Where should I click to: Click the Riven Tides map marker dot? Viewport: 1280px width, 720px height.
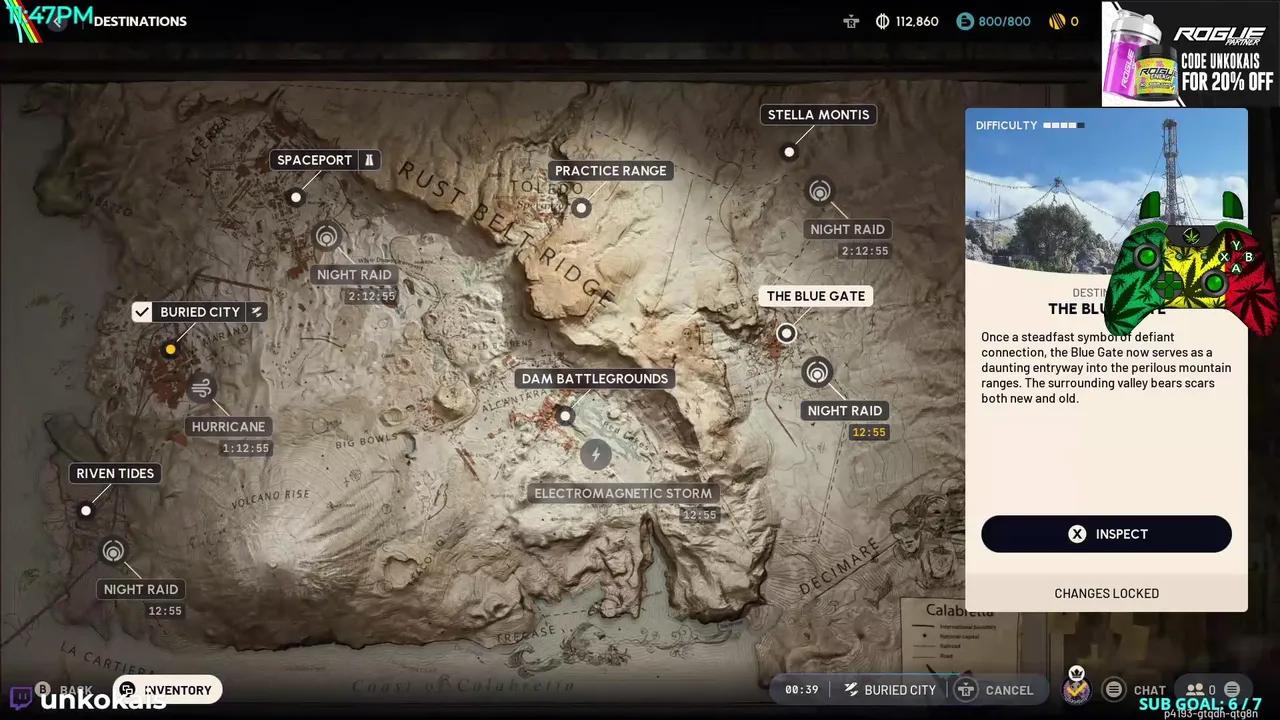(86, 511)
